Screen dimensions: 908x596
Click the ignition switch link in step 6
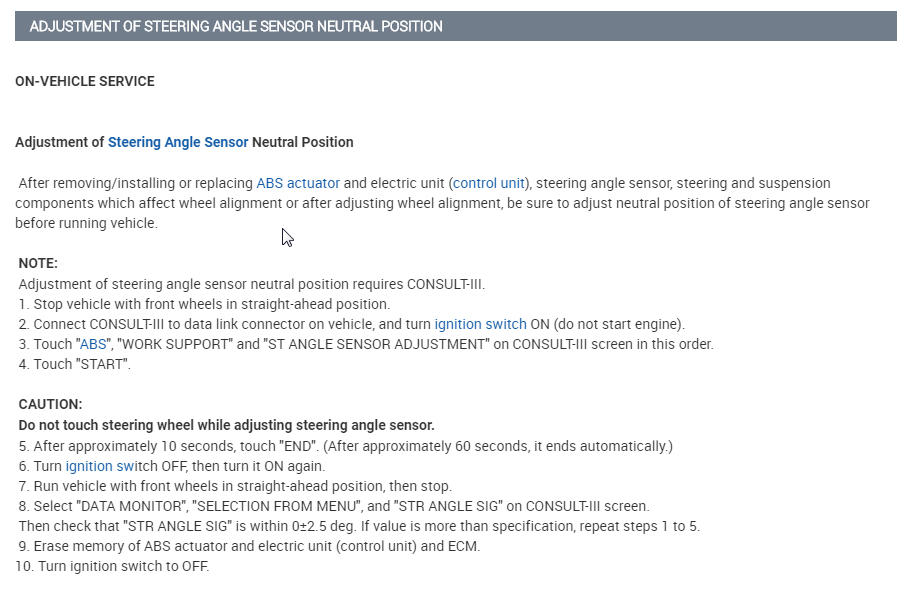point(99,466)
